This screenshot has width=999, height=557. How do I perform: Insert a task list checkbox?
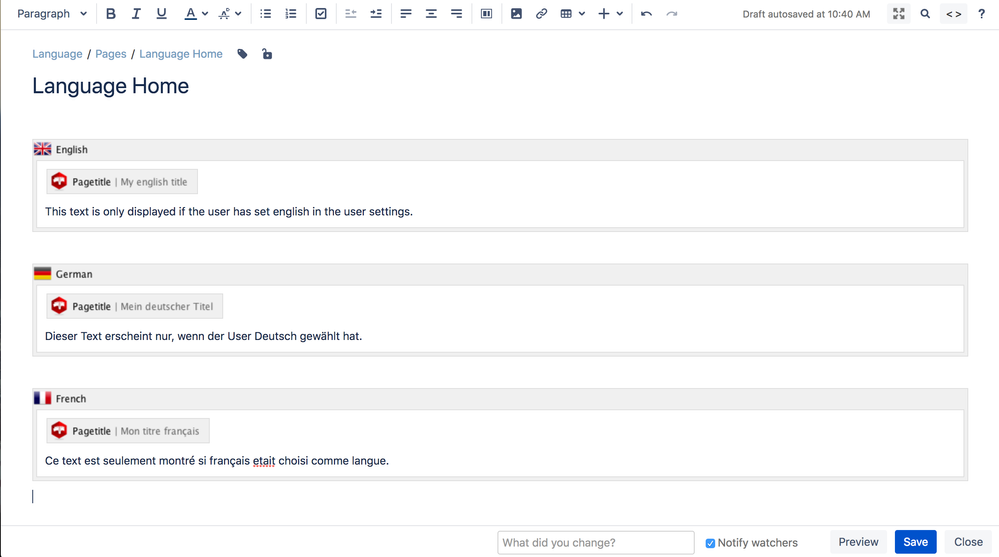pos(321,13)
